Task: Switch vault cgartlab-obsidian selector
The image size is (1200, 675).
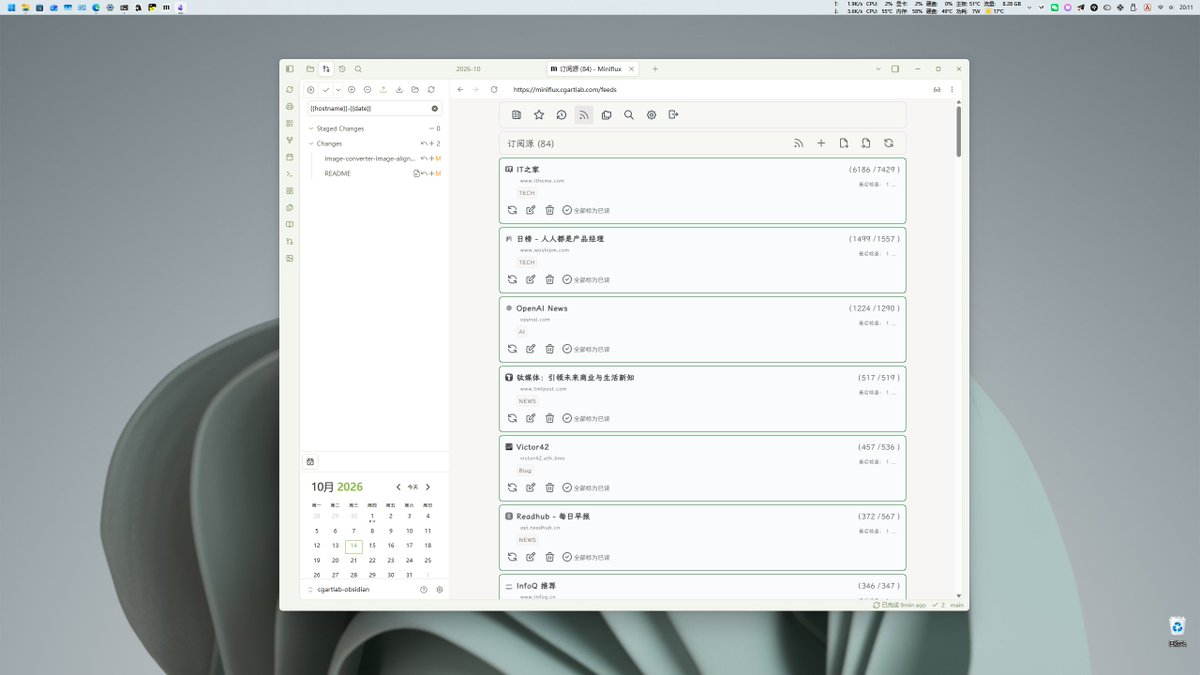Action: pyautogui.click(x=340, y=590)
